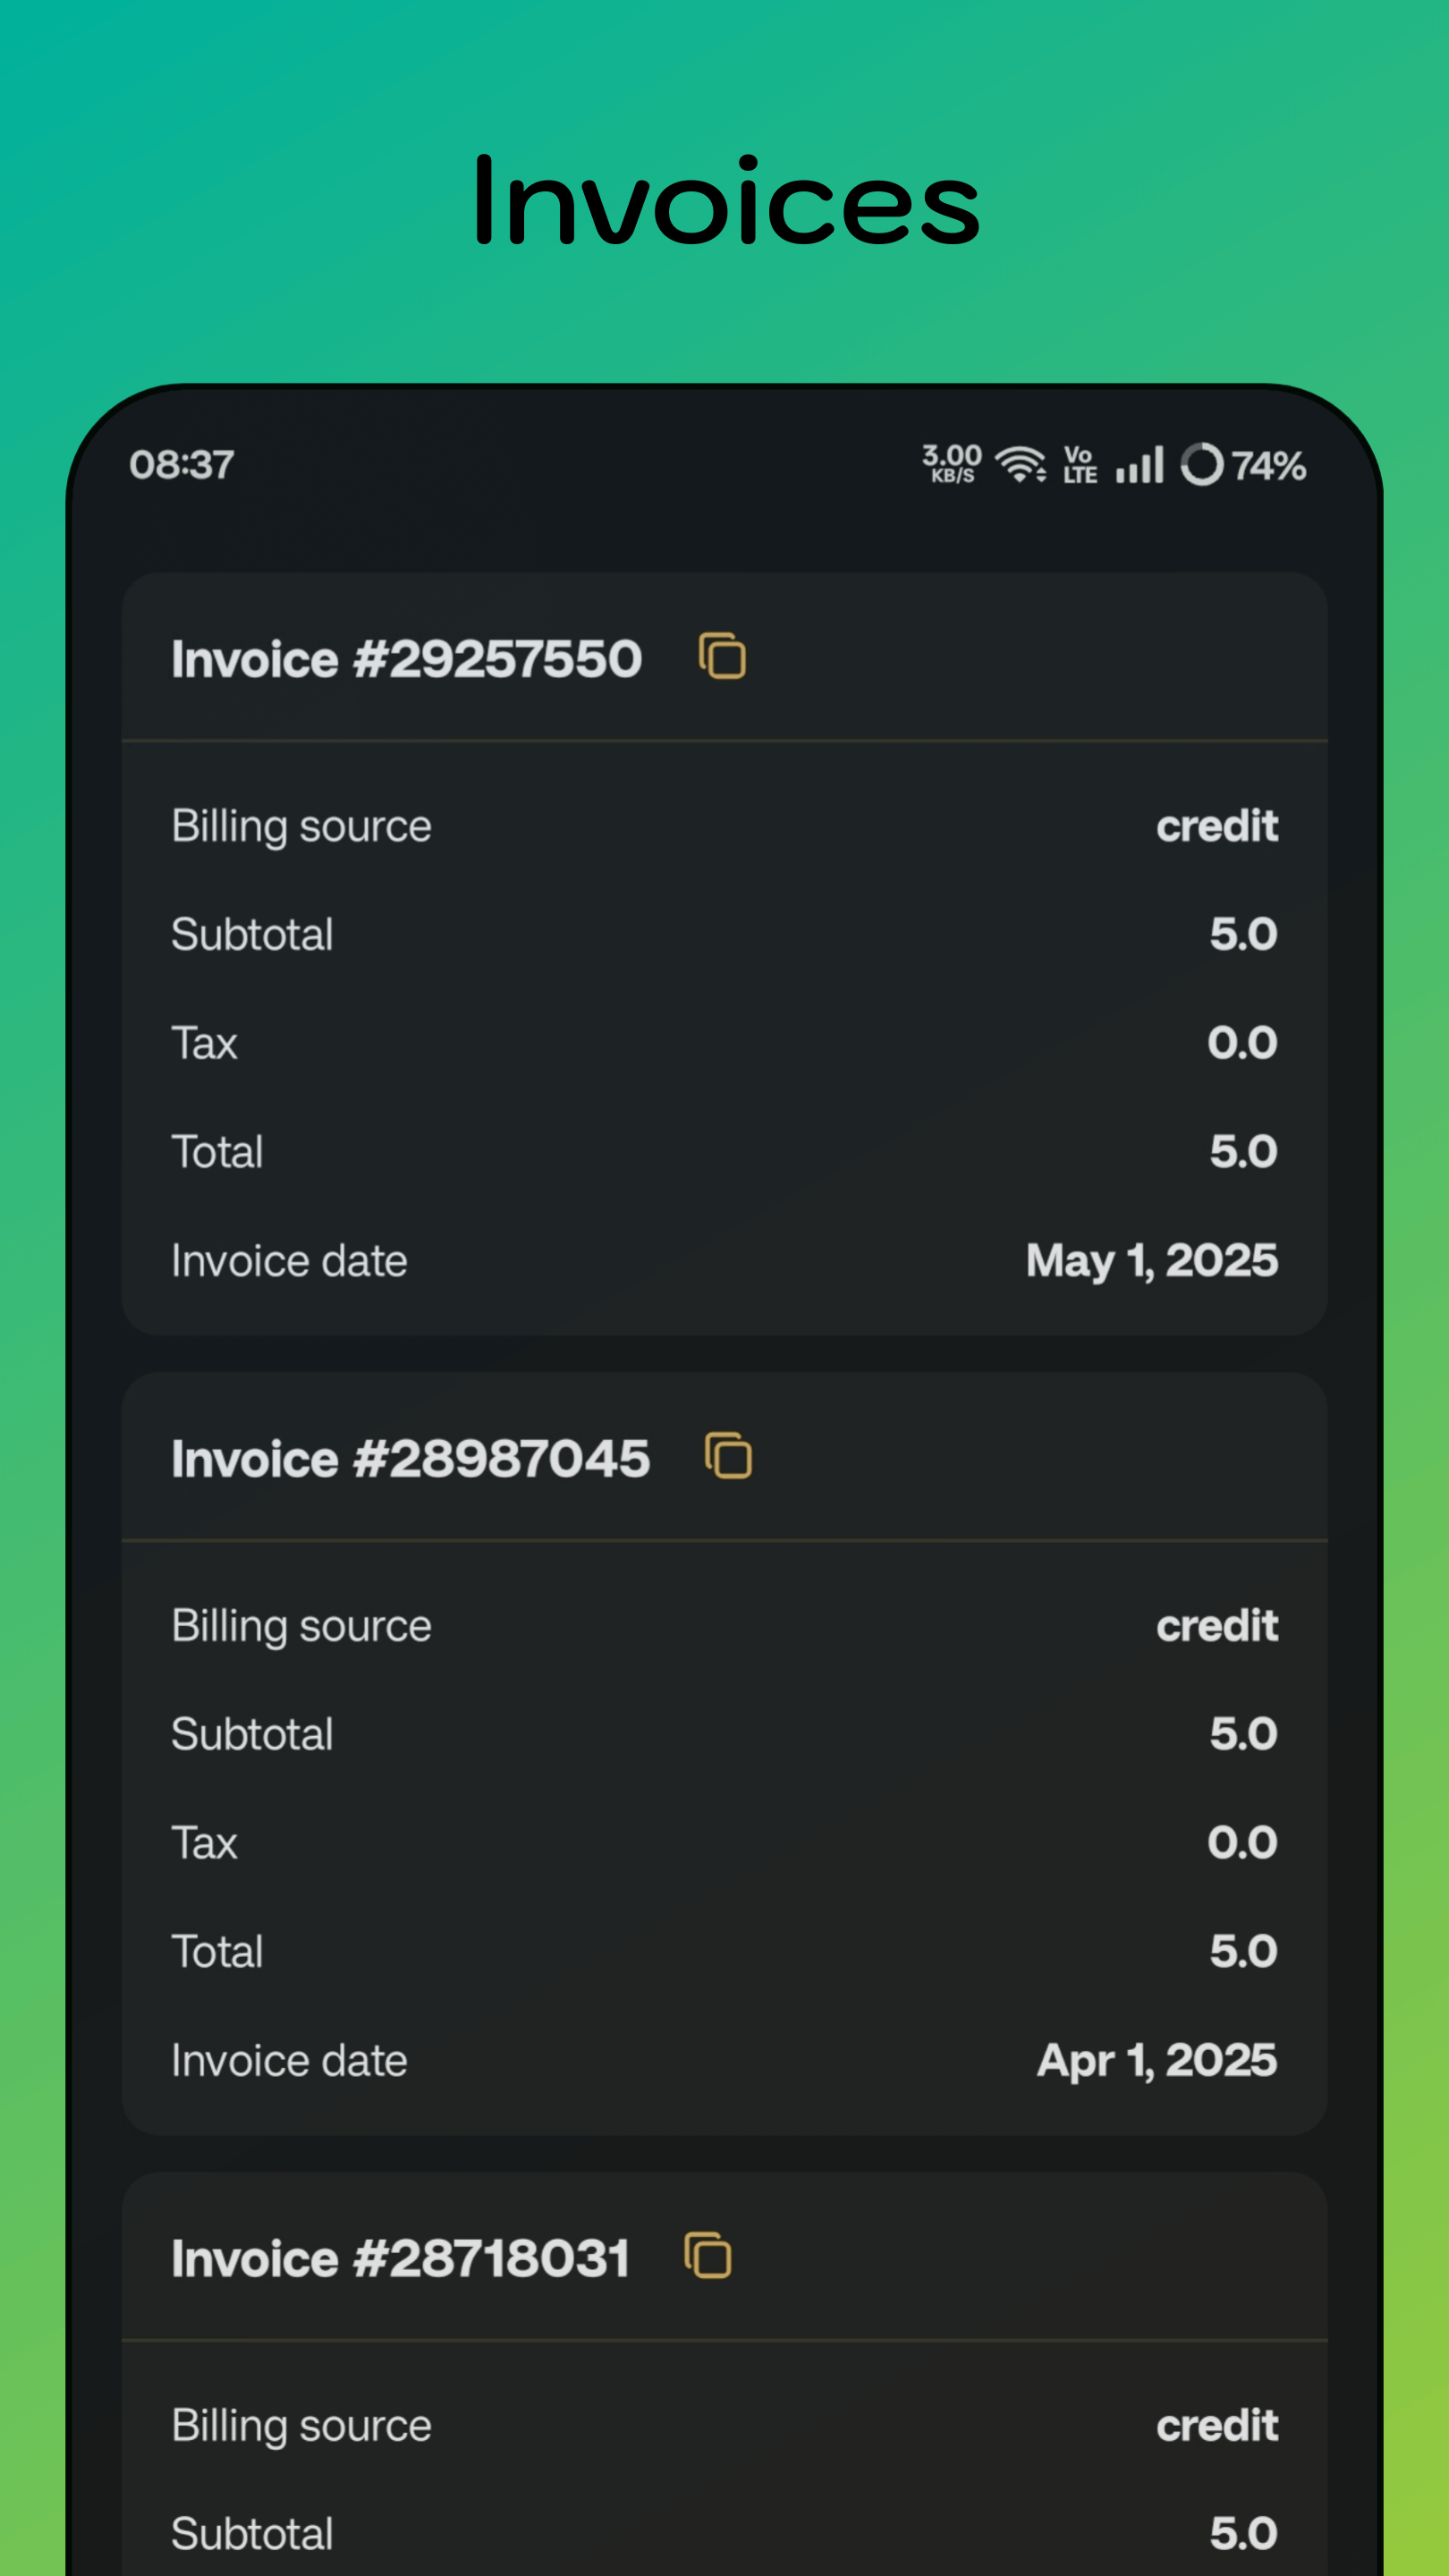Tap the VoLTE indicator icon
The width and height of the screenshot is (1449, 2576).
click(x=1079, y=465)
